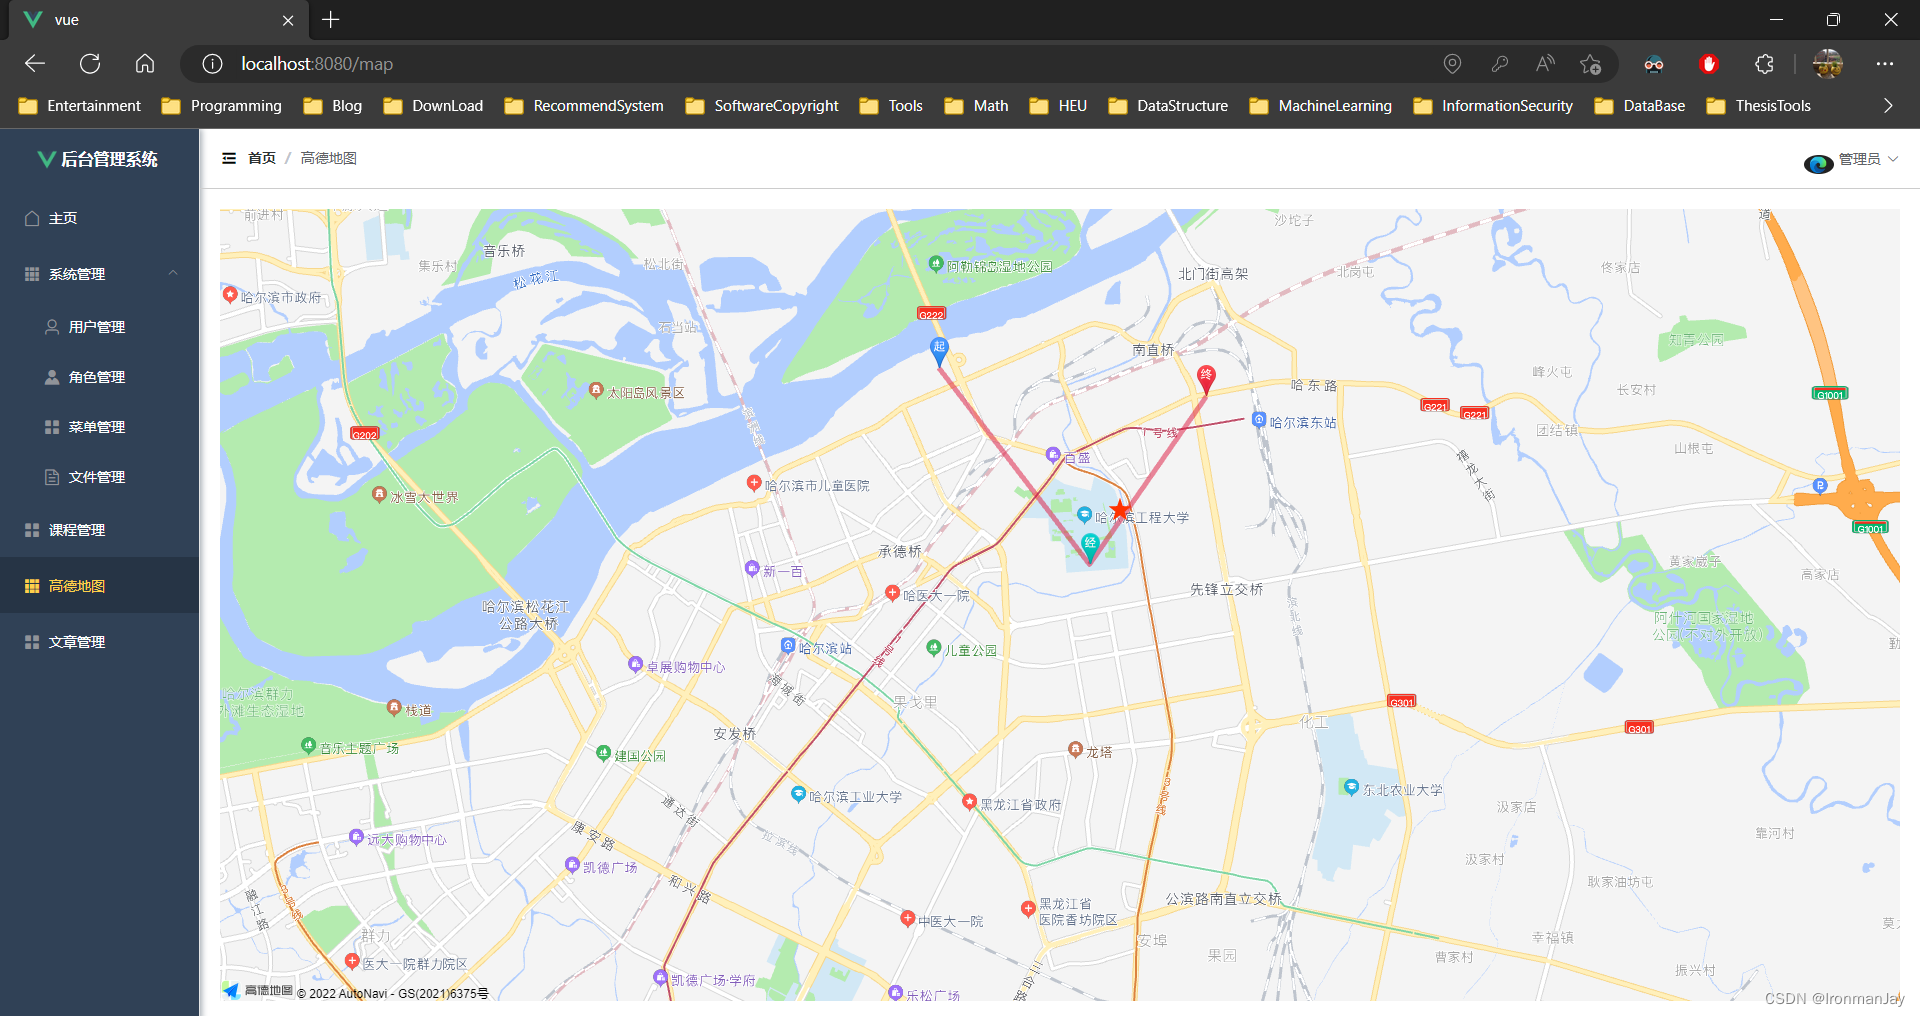This screenshot has width=1920, height=1016.
Task: Add this page to favorites star icon
Action: 1590,64
